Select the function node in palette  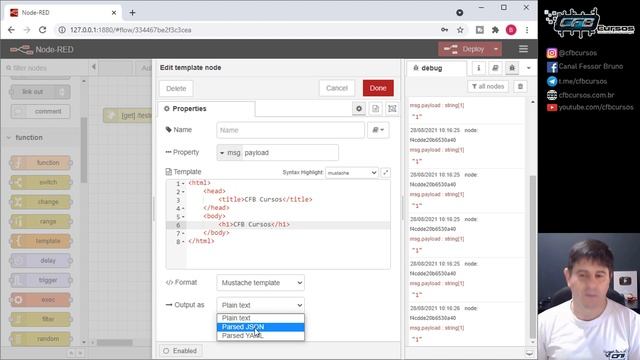click(40, 162)
